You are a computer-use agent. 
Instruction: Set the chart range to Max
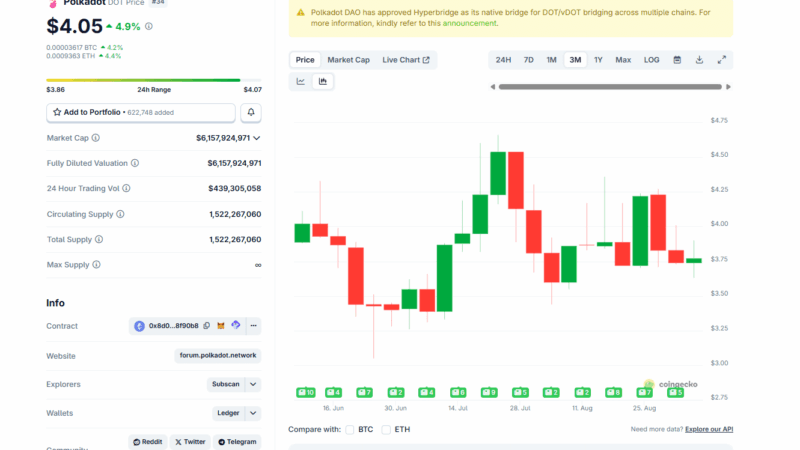pyautogui.click(x=623, y=60)
